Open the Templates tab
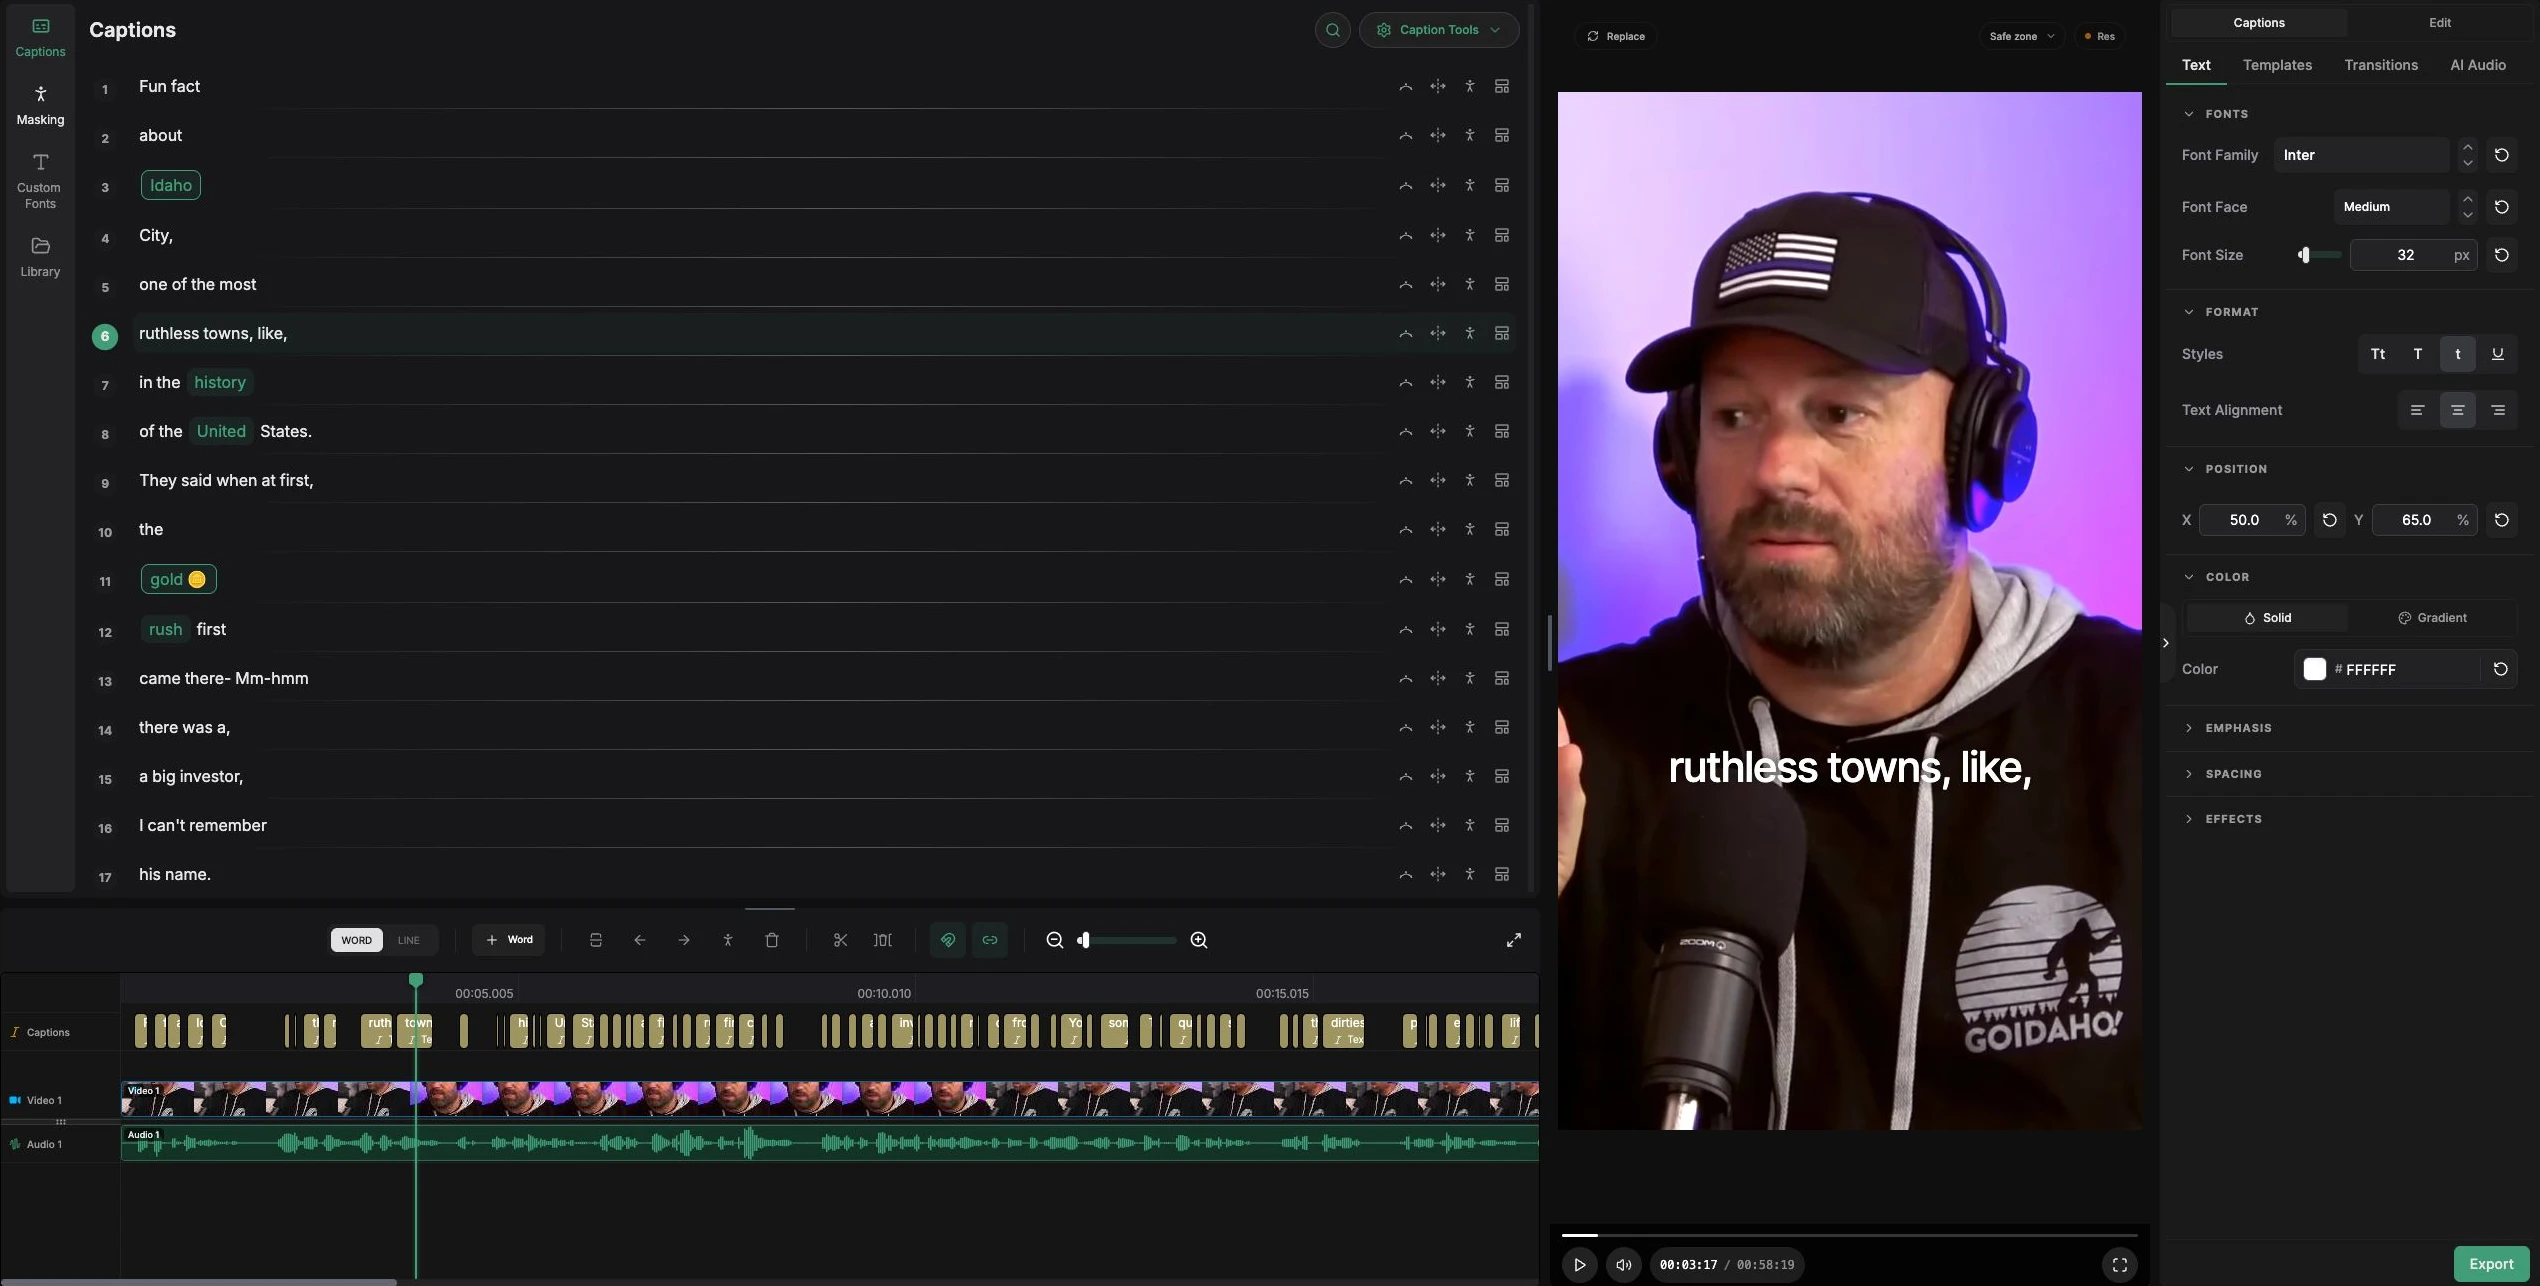The height and width of the screenshot is (1286, 2540). point(2277,65)
